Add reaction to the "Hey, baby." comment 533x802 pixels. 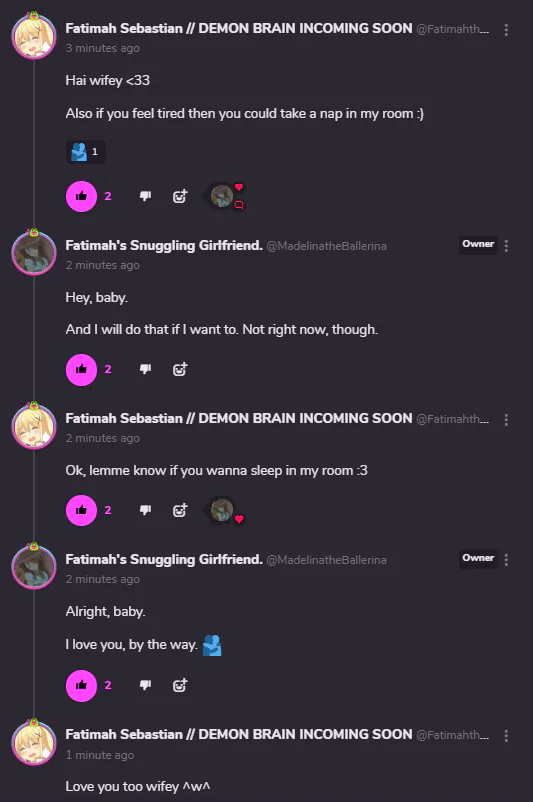[x=180, y=369]
